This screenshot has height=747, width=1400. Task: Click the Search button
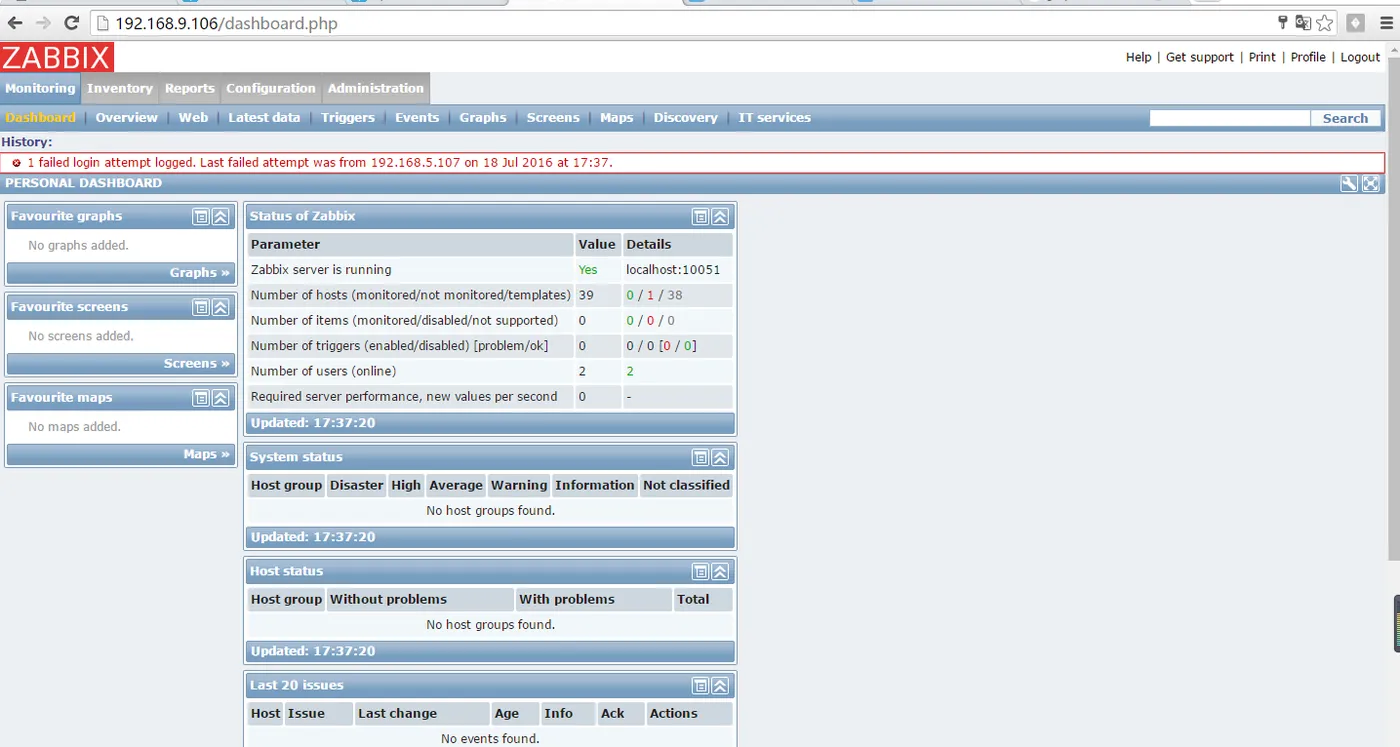1345,118
